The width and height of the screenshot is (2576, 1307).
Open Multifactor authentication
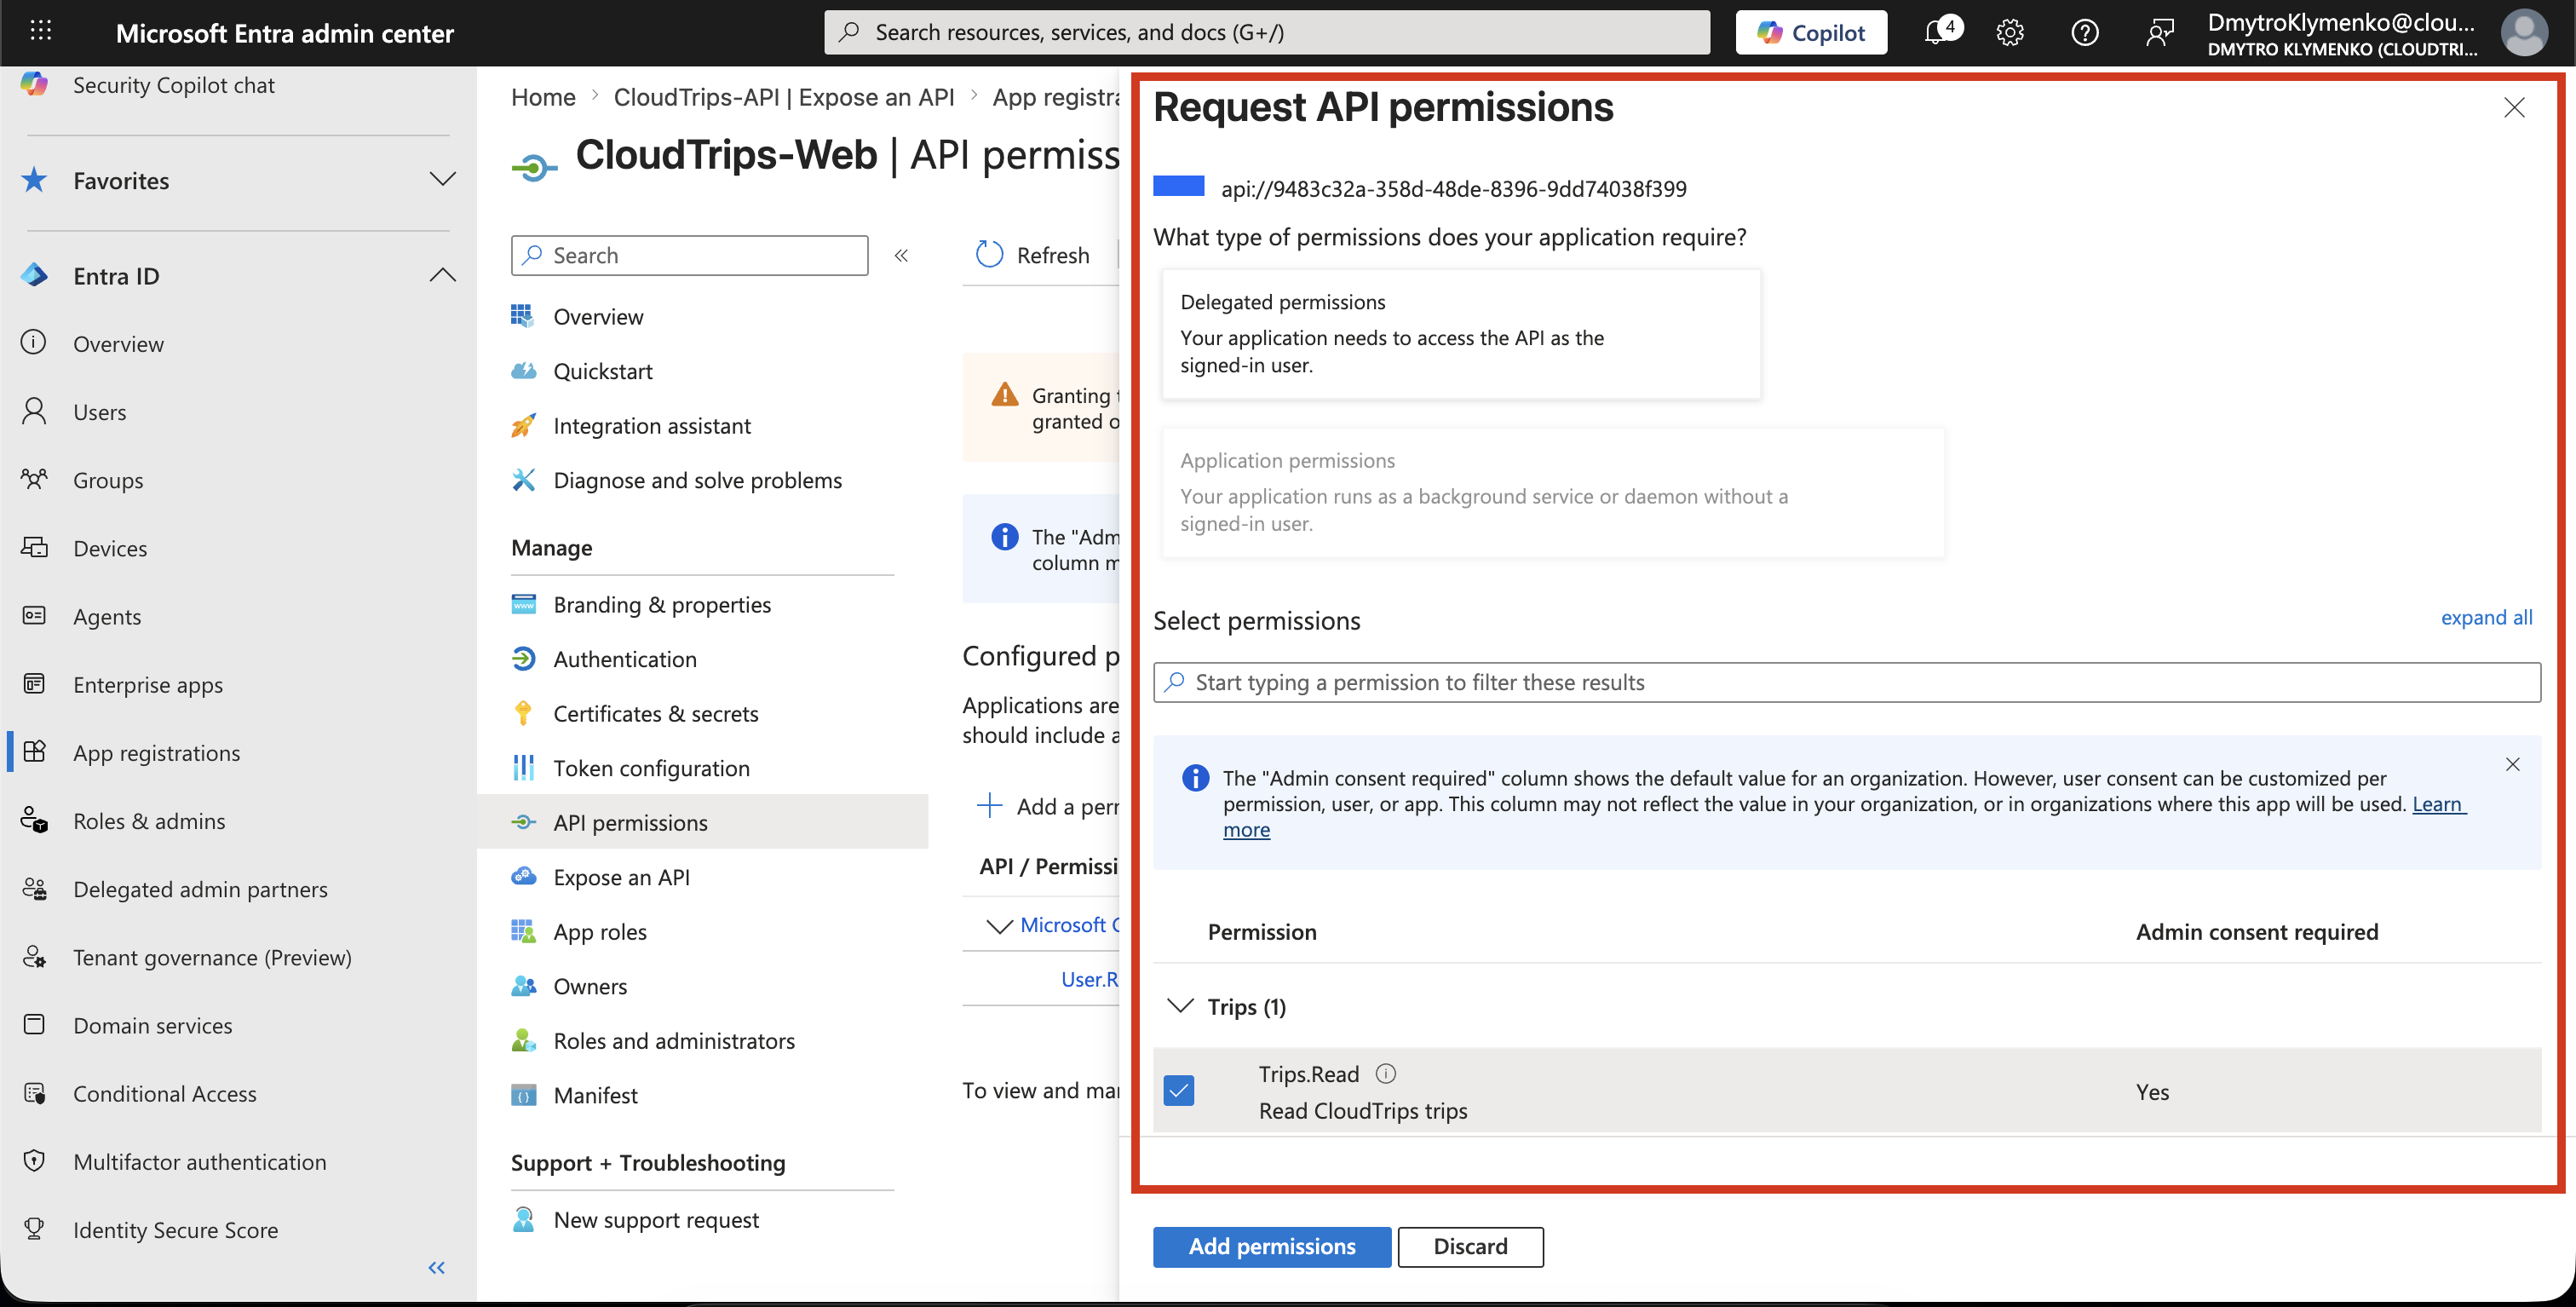point(199,1161)
